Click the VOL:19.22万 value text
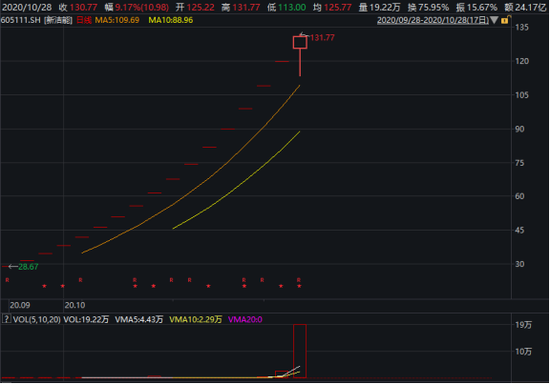This screenshot has height=384, width=550. point(86,319)
